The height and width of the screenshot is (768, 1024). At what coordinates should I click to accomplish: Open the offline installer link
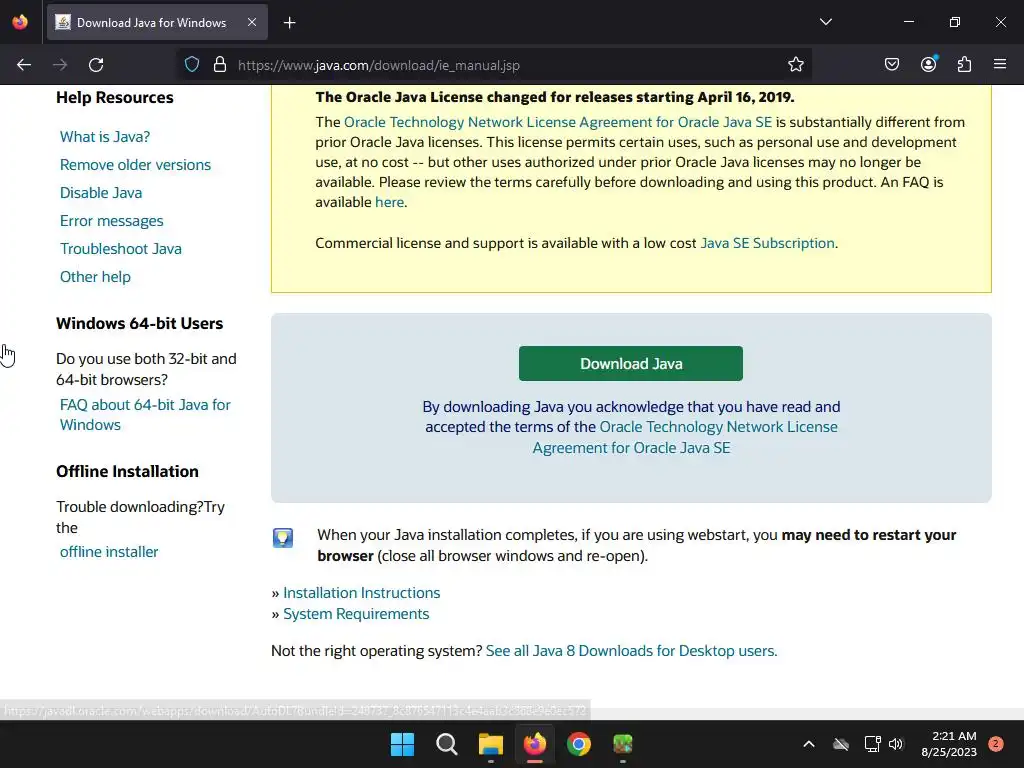[109, 552]
